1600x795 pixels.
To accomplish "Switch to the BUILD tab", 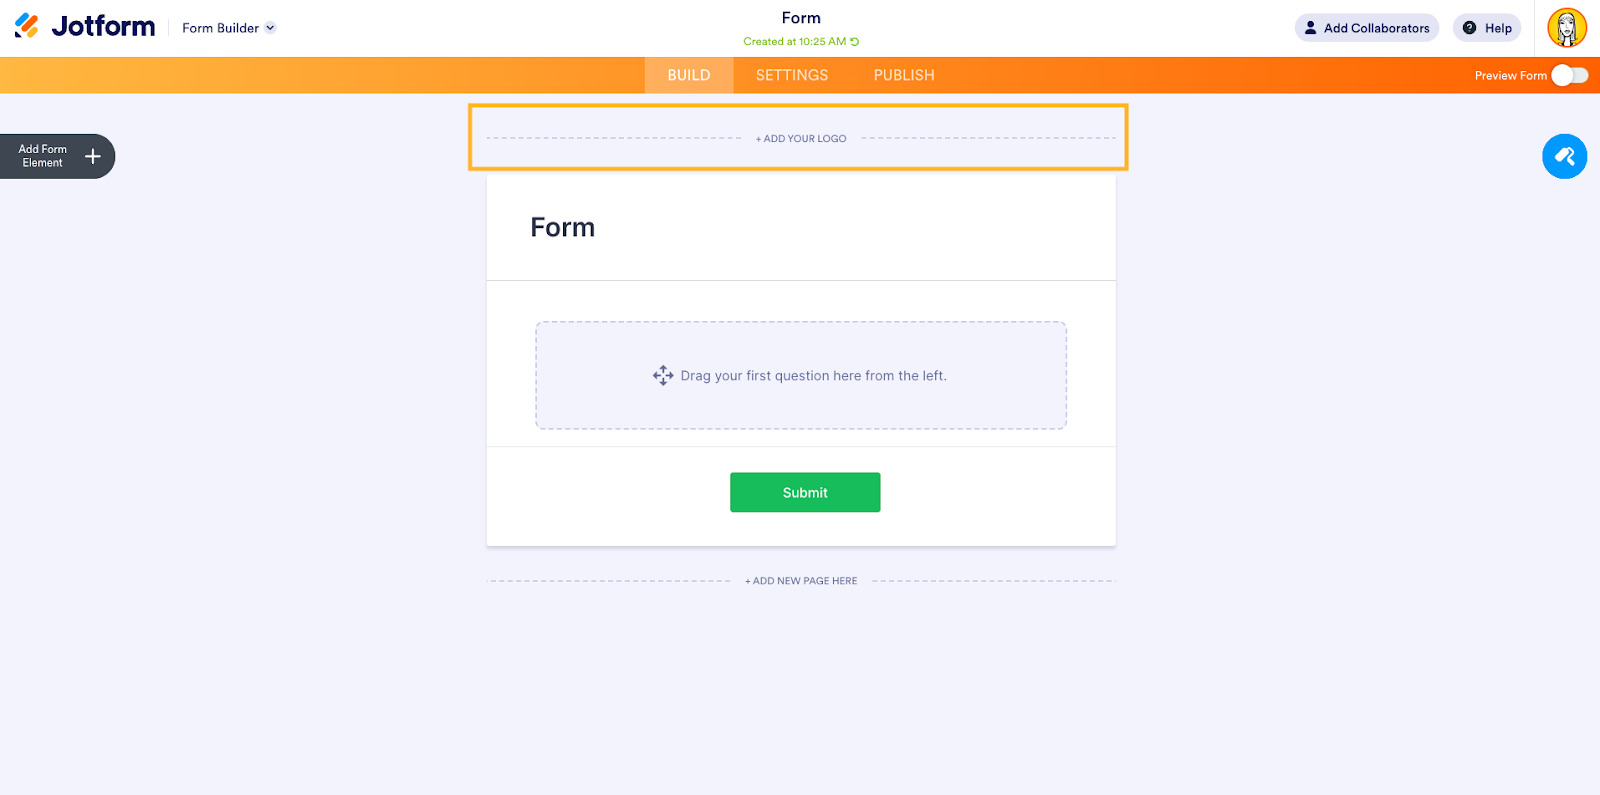I will pos(689,75).
